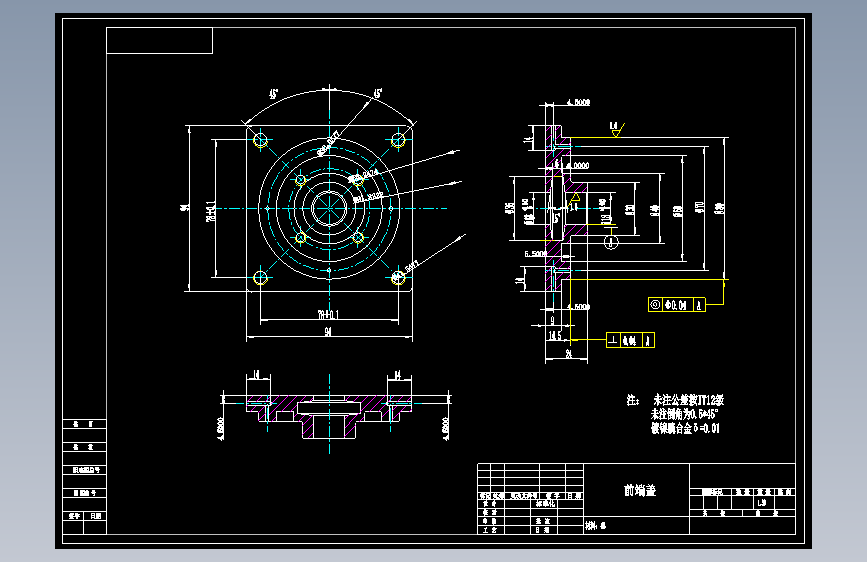Click the central bore circle of the plan view

pos(329,209)
